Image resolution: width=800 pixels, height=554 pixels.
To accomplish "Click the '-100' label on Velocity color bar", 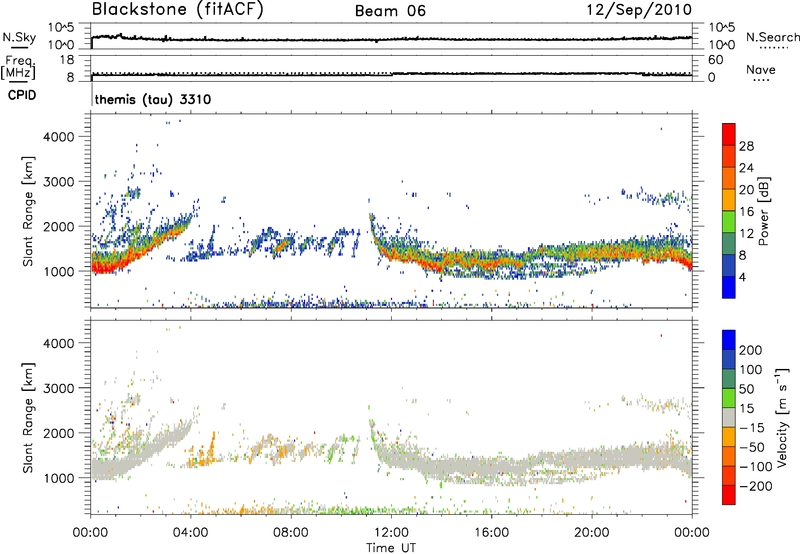I will click(755, 467).
